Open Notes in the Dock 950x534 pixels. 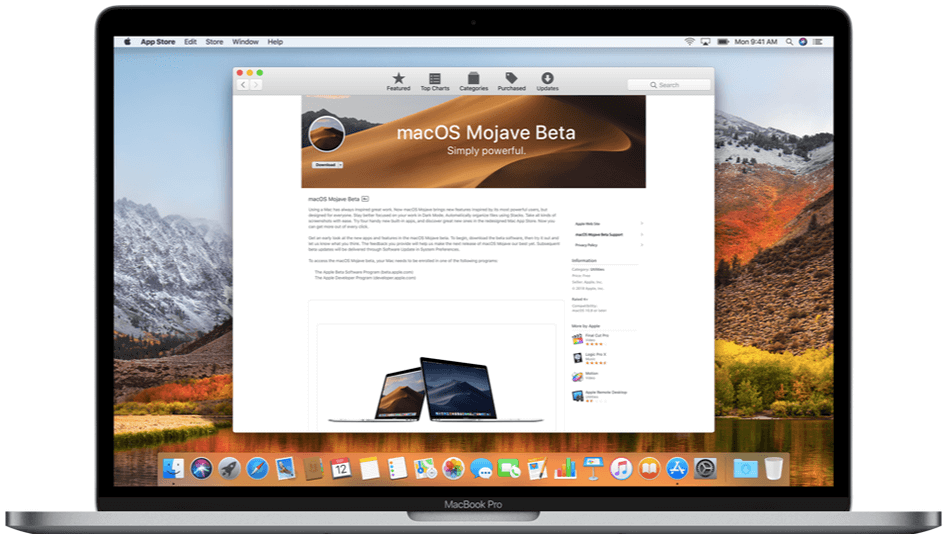(x=369, y=469)
